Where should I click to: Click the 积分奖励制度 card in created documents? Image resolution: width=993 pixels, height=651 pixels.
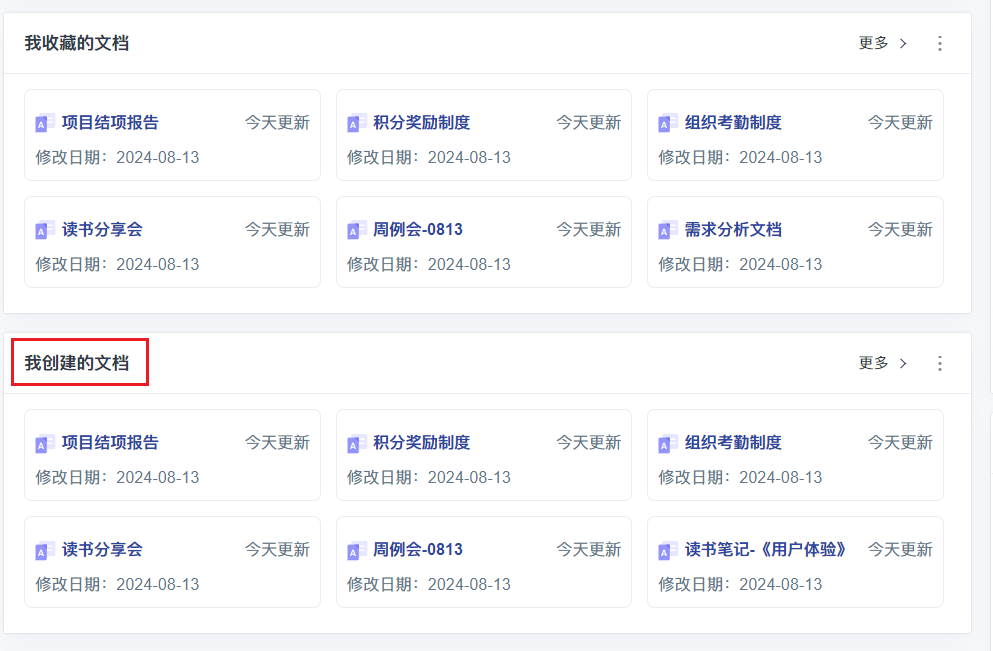[x=483, y=455]
